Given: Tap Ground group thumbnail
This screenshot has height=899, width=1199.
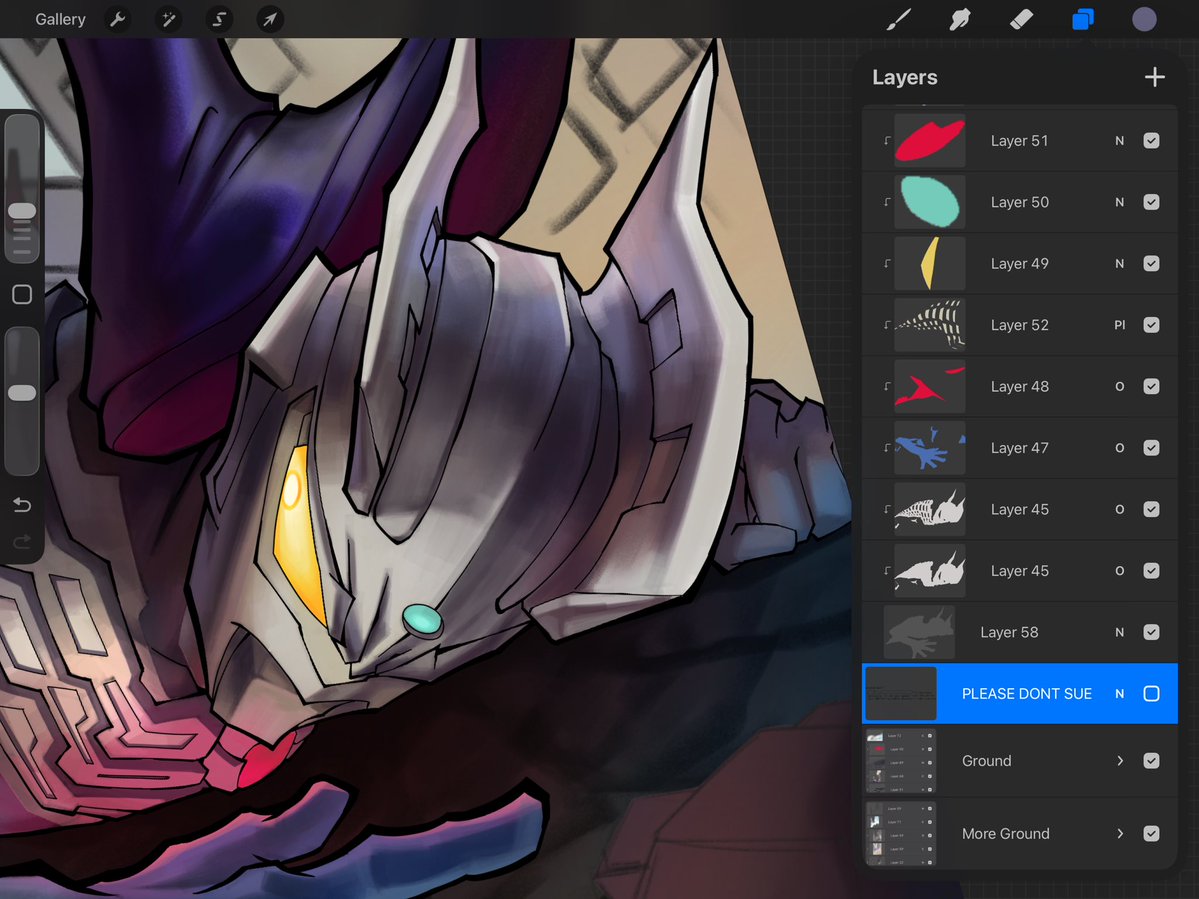Looking at the screenshot, I should click(901, 761).
